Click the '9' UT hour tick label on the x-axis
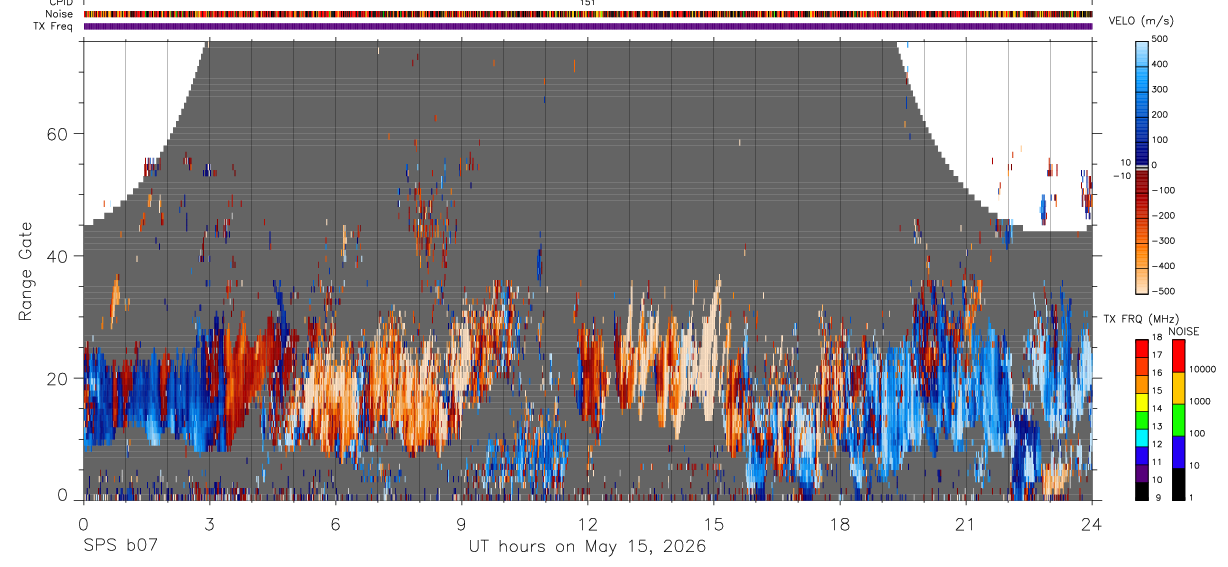 pos(461,524)
